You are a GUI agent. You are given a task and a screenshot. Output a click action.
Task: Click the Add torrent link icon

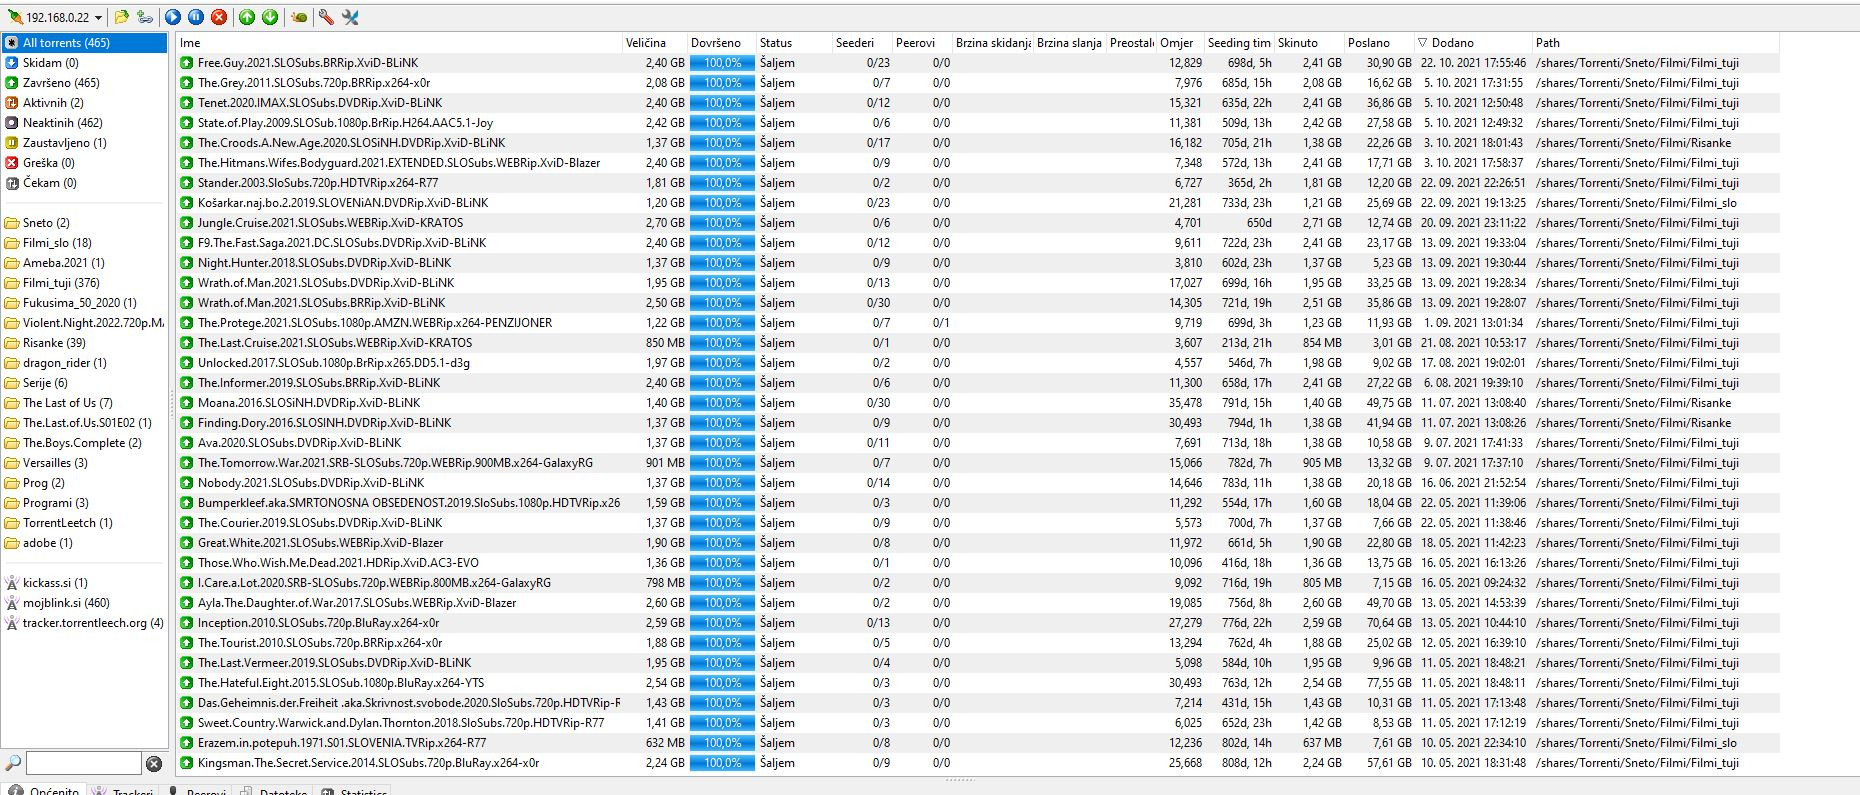click(146, 17)
